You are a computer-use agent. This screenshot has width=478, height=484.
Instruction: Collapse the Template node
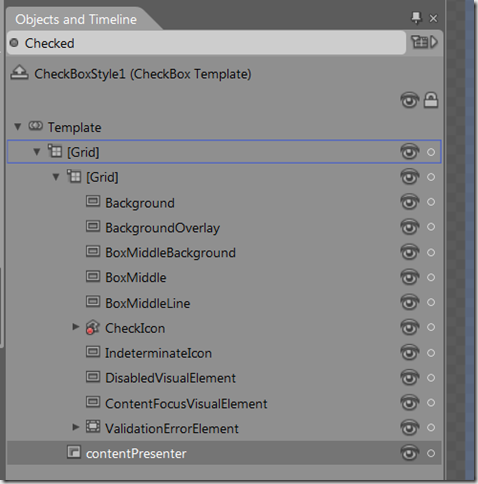17,127
